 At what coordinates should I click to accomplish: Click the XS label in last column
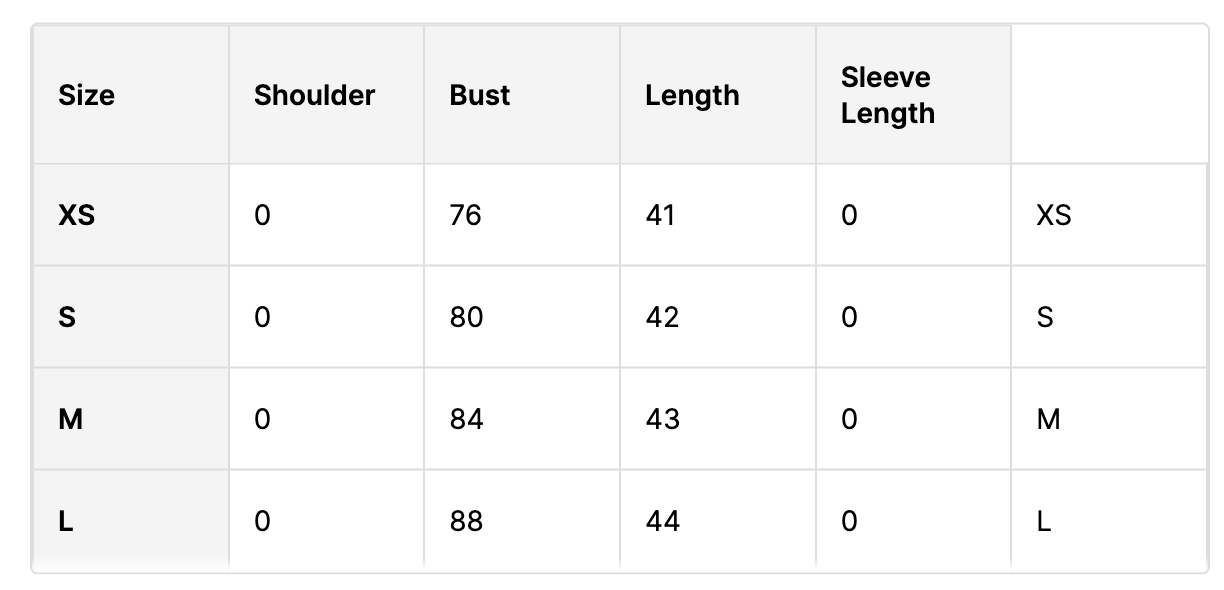(x=1054, y=215)
